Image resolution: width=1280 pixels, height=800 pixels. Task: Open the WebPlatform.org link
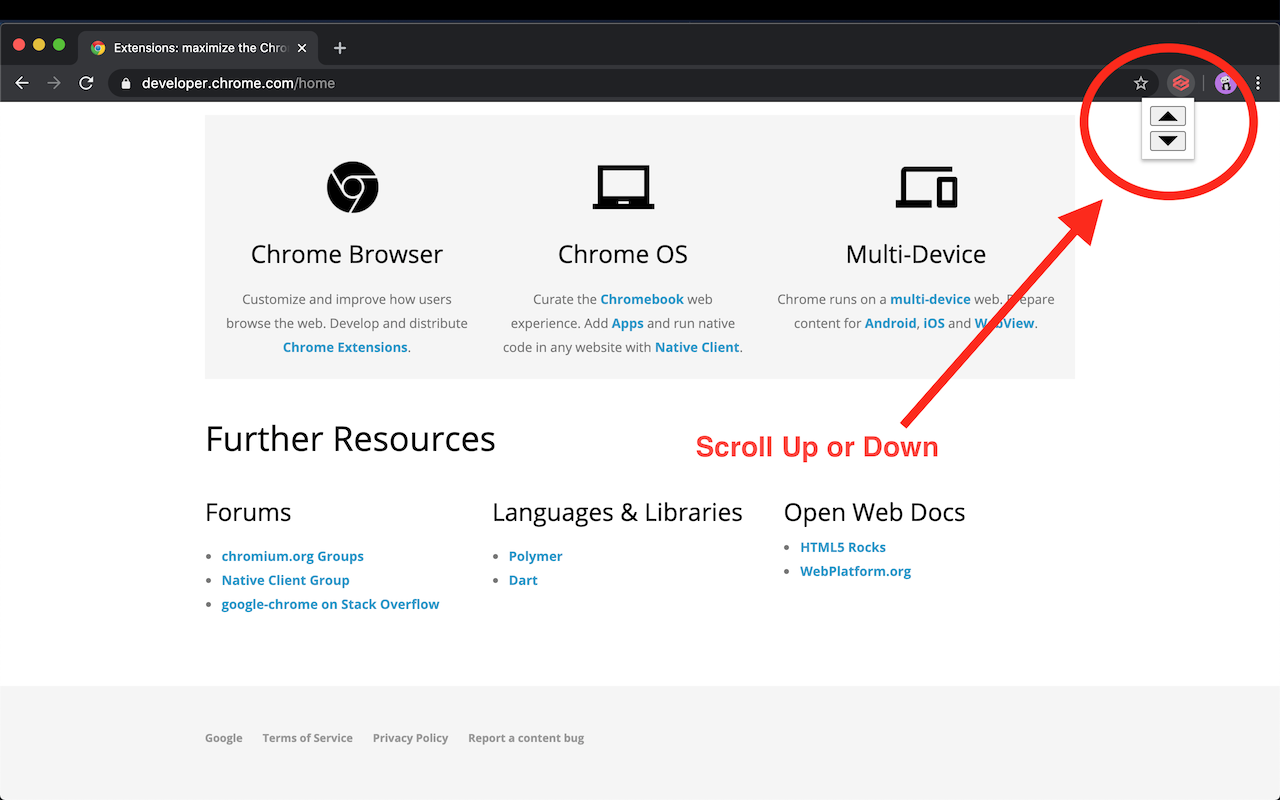click(x=855, y=571)
